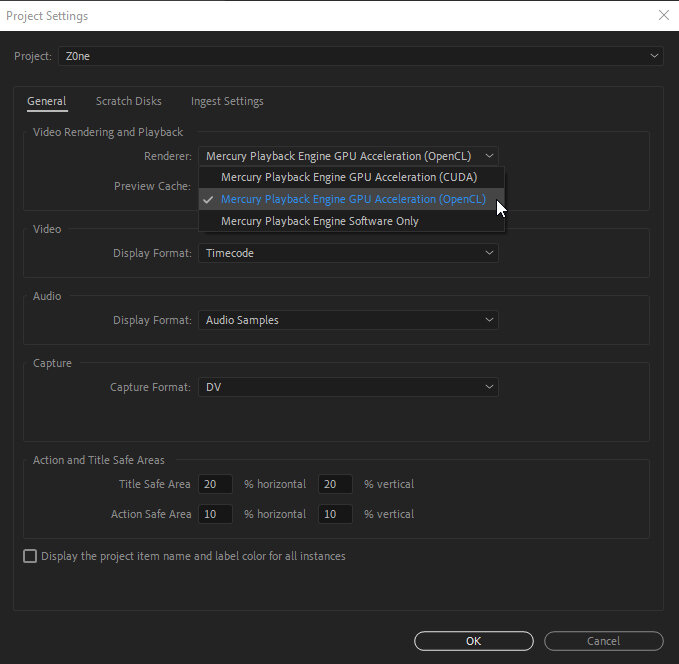The height and width of the screenshot is (664, 679).
Task: Select Mercury Playback Engine GPU Acceleration (CUDA)
Action: 351,177
